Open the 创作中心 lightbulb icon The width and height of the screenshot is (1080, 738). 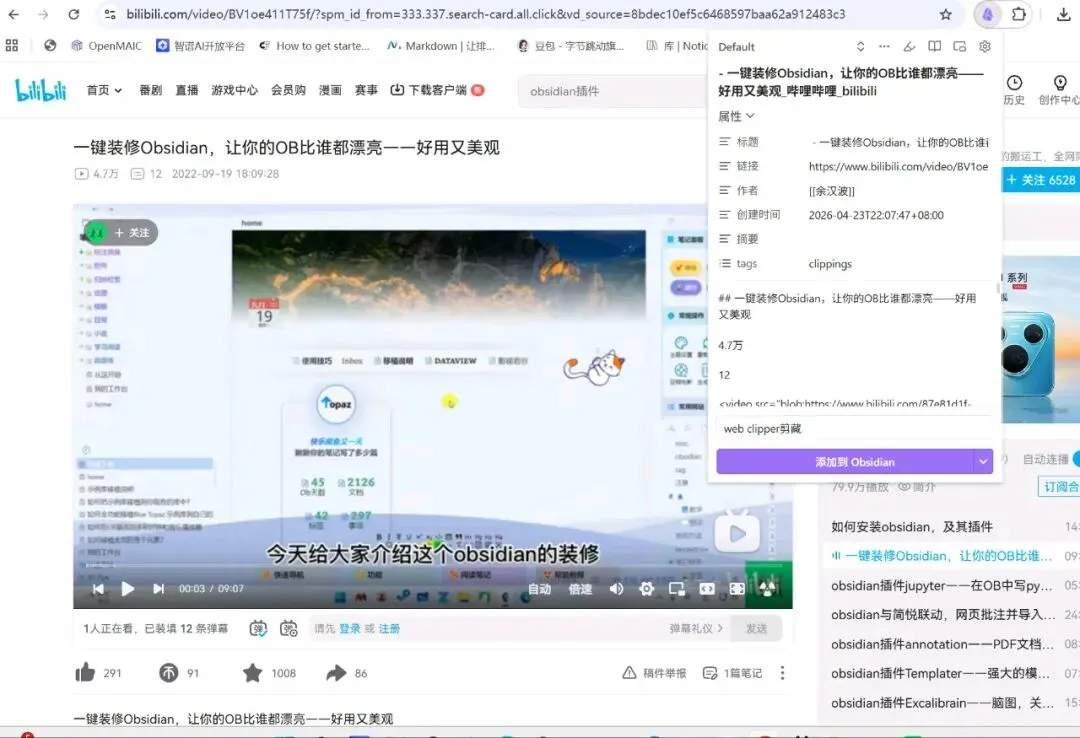1059,90
